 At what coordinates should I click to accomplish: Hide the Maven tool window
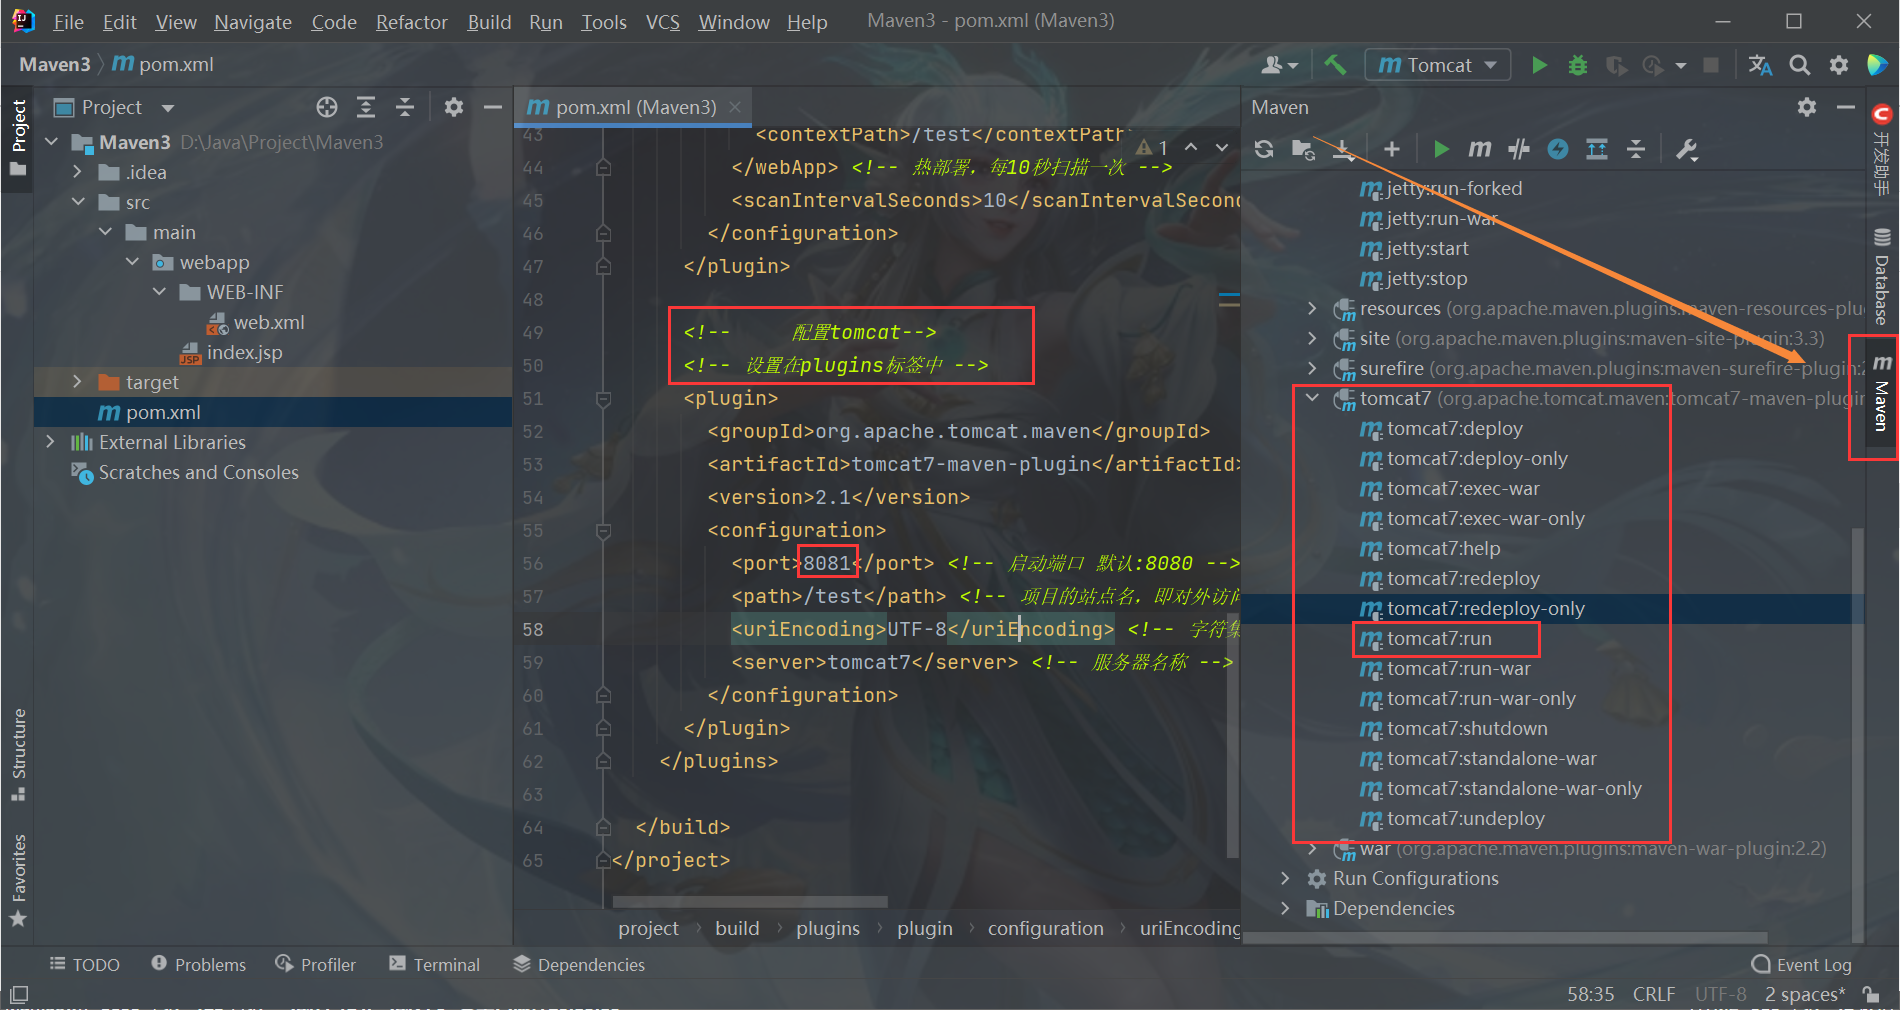1846,107
